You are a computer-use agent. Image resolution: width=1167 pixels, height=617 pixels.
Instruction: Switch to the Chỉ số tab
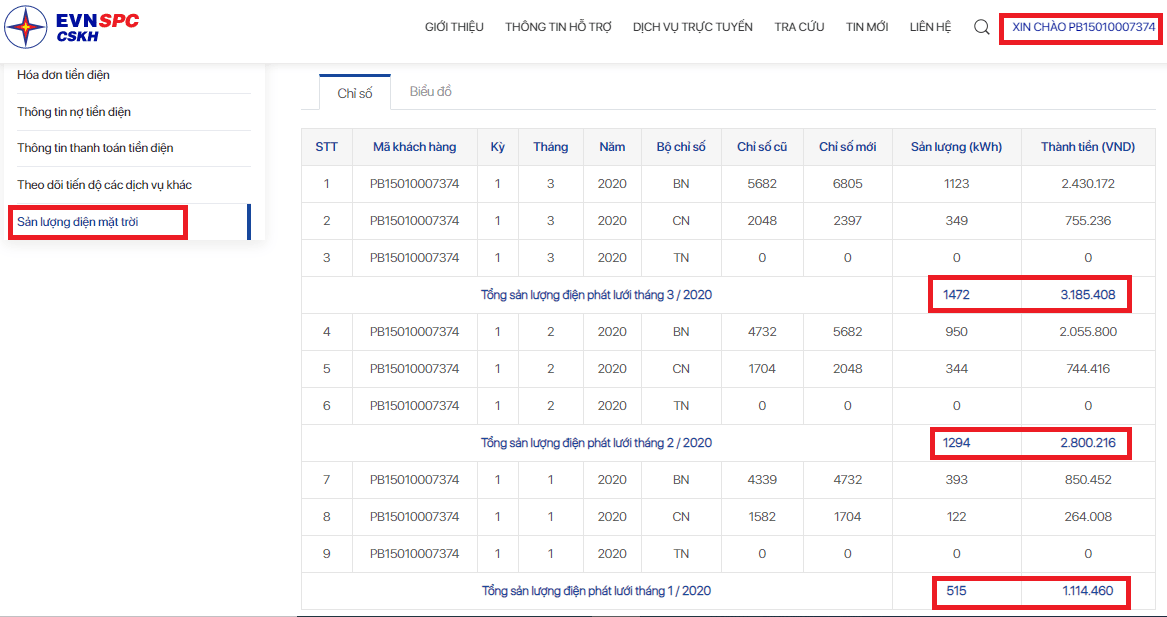(x=355, y=93)
